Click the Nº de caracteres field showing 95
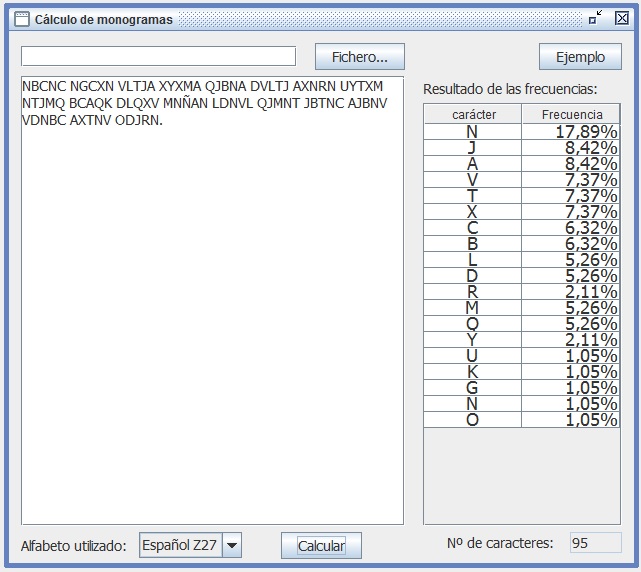 (595, 543)
